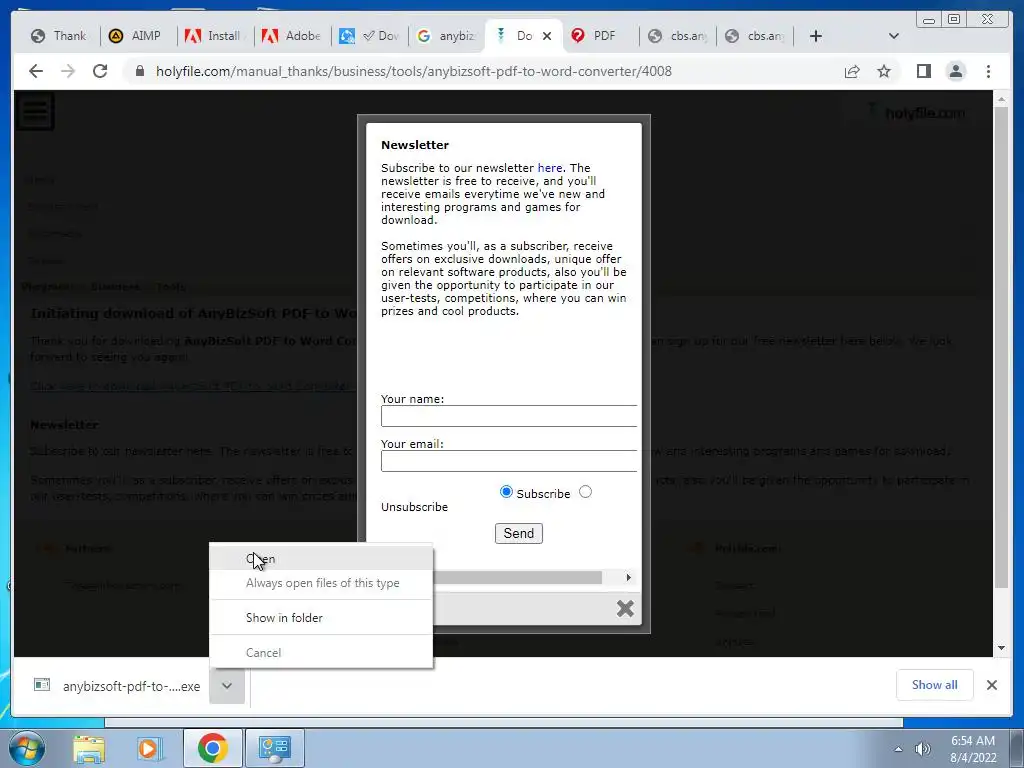Viewport: 1024px width, 768px height.
Task: Close the active Do tab
Action: click(x=547, y=36)
